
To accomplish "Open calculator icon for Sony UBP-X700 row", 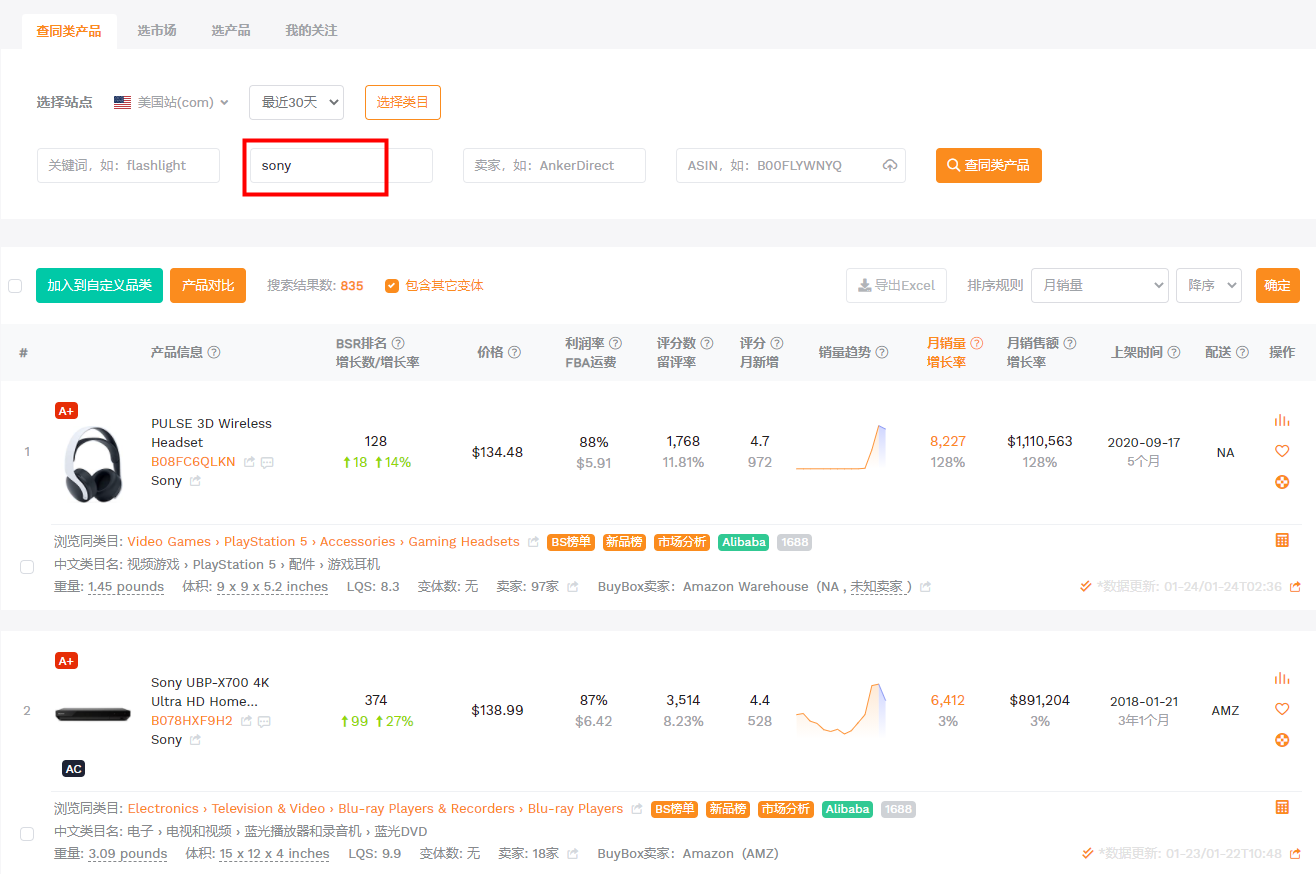I will pyautogui.click(x=1282, y=807).
